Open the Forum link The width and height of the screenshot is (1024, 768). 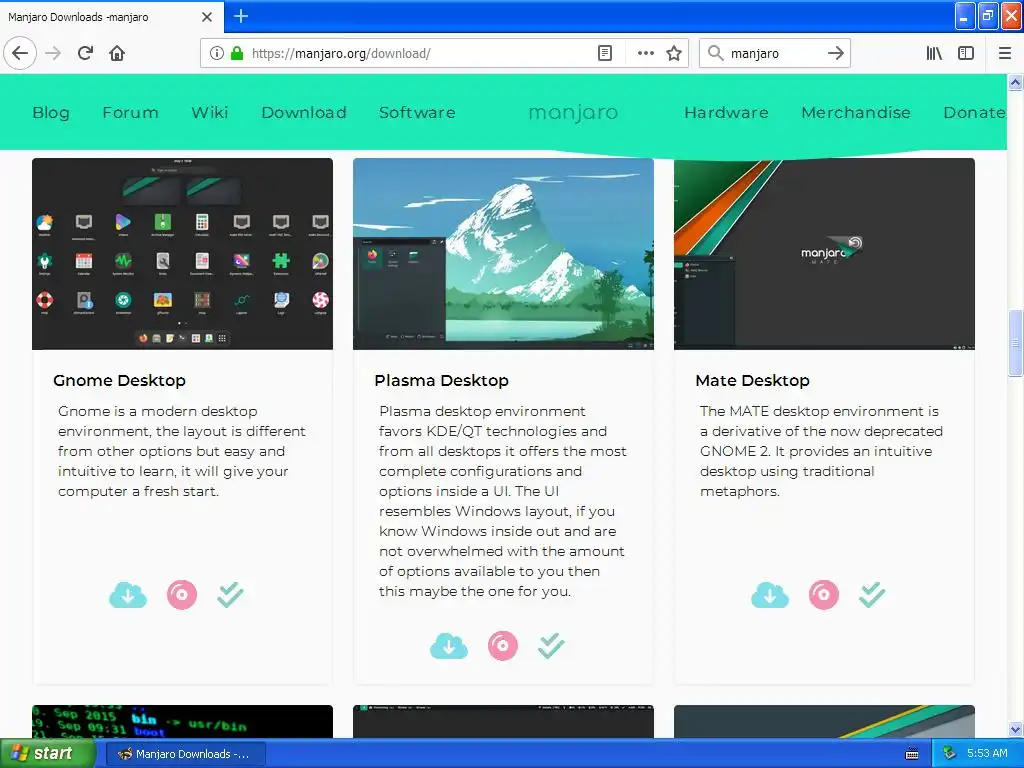coord(131,112)
